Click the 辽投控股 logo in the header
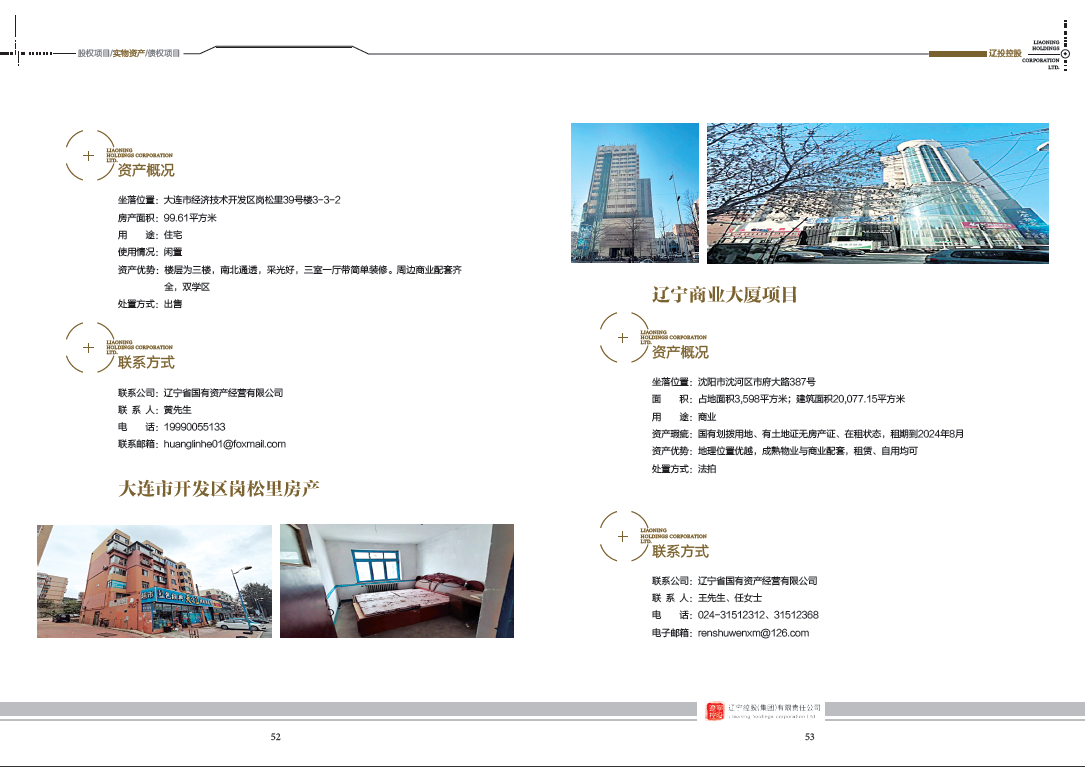Image resolution: width=1085 pixels, height=767 pixels. coord(1005,53)
